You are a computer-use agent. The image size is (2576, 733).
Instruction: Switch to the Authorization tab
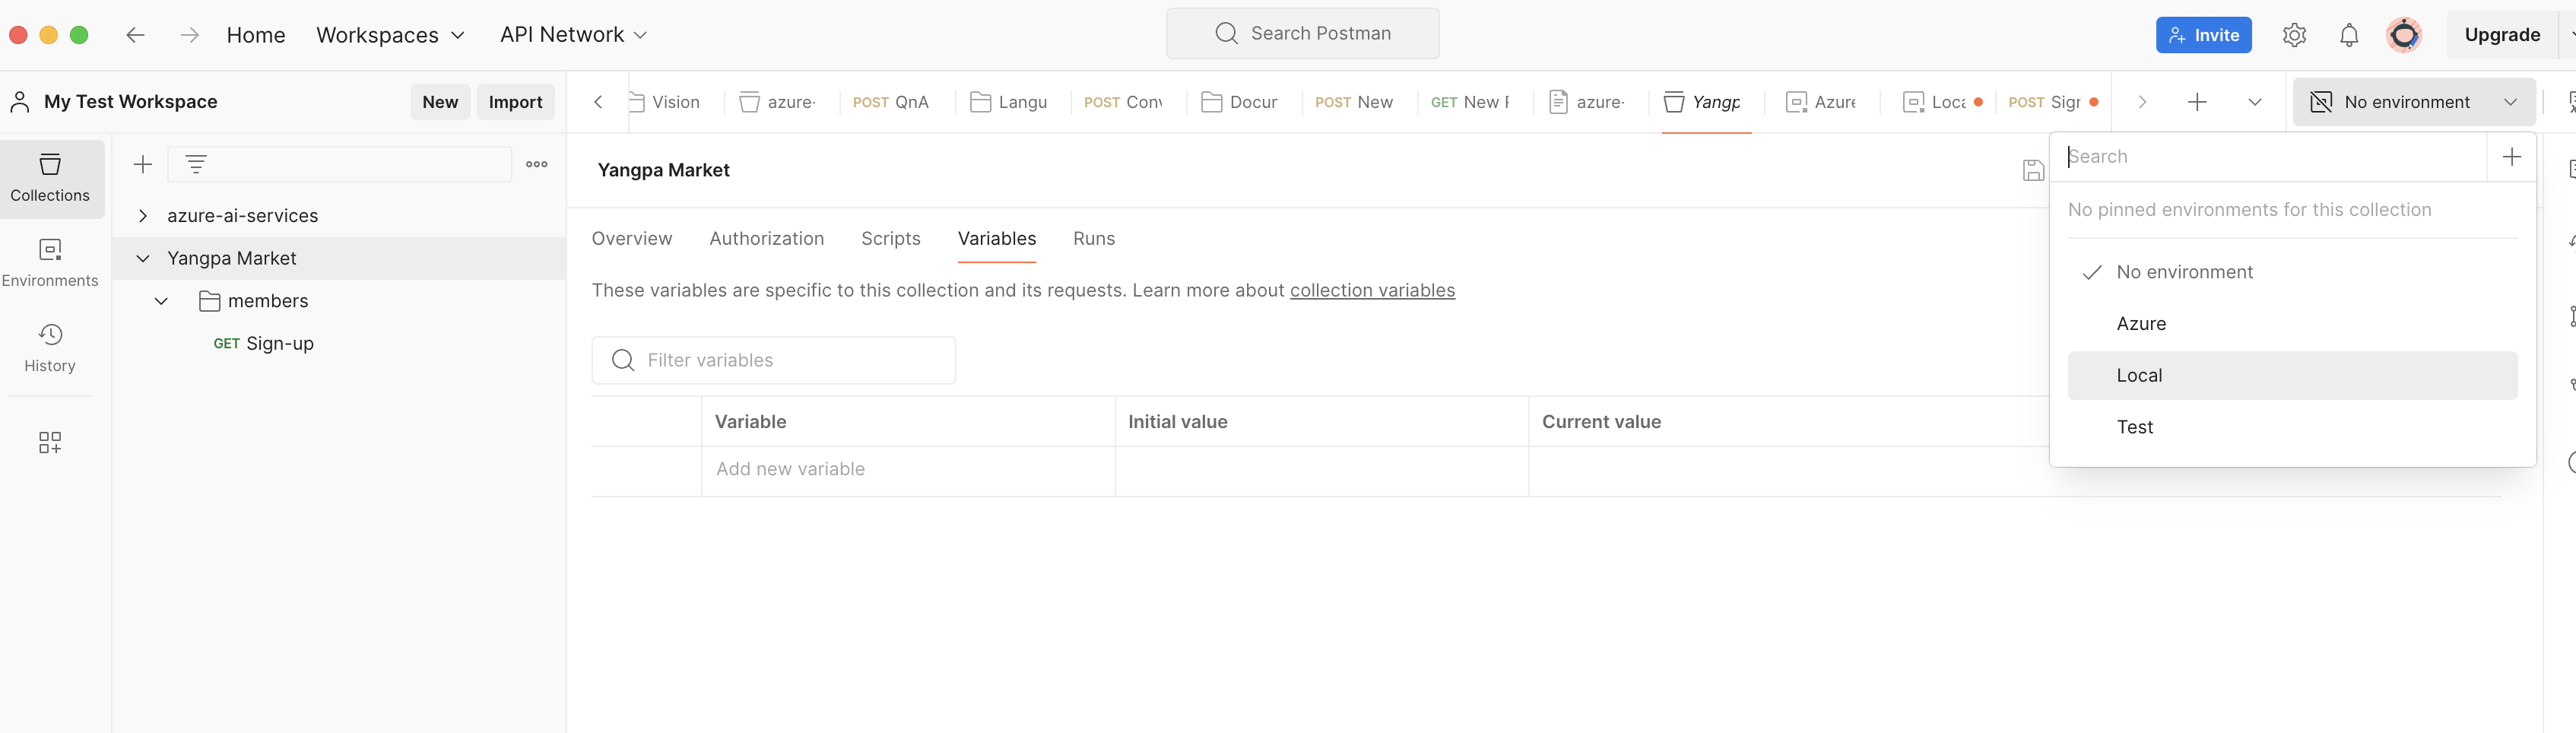coord(767,239)
